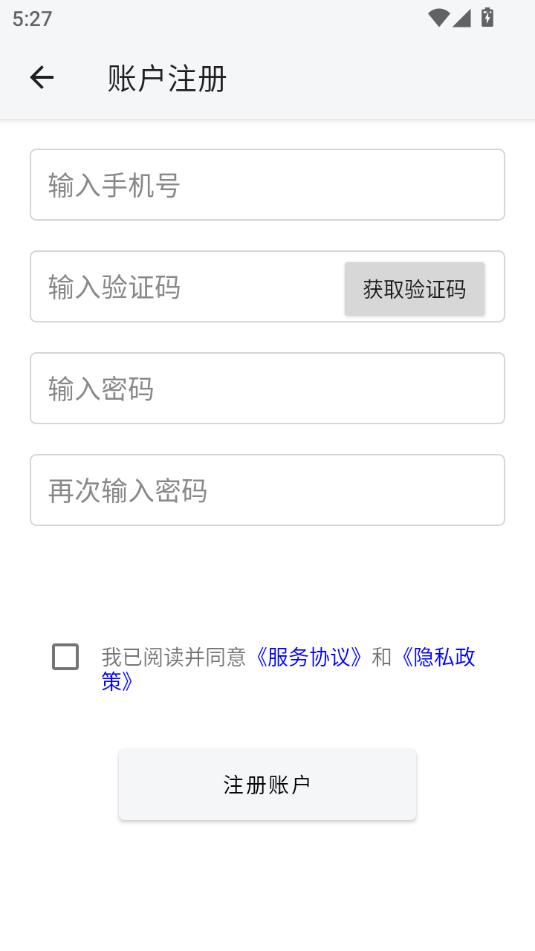Click the 注册账户 register button
535x951 pixels.
point(268,785)
